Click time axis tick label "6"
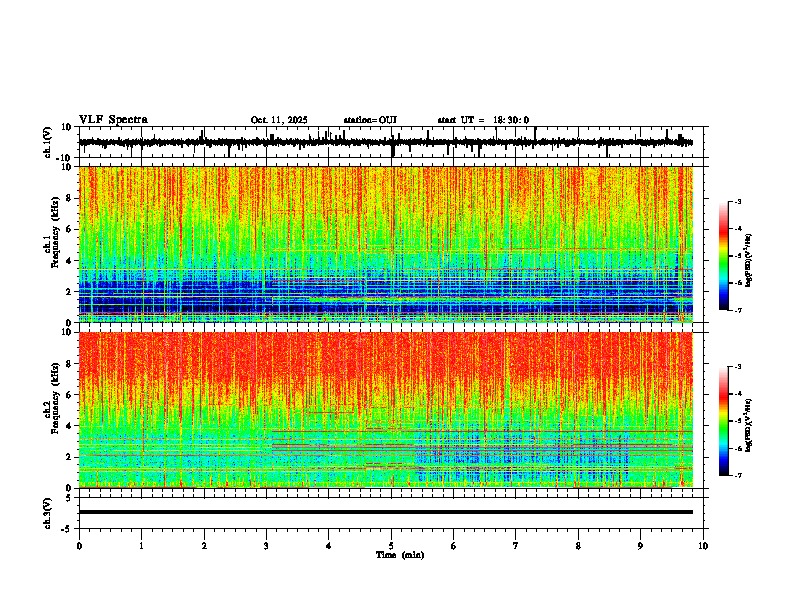Image resolution: width=792 pixels, height=612 pixels. point(453,546)
